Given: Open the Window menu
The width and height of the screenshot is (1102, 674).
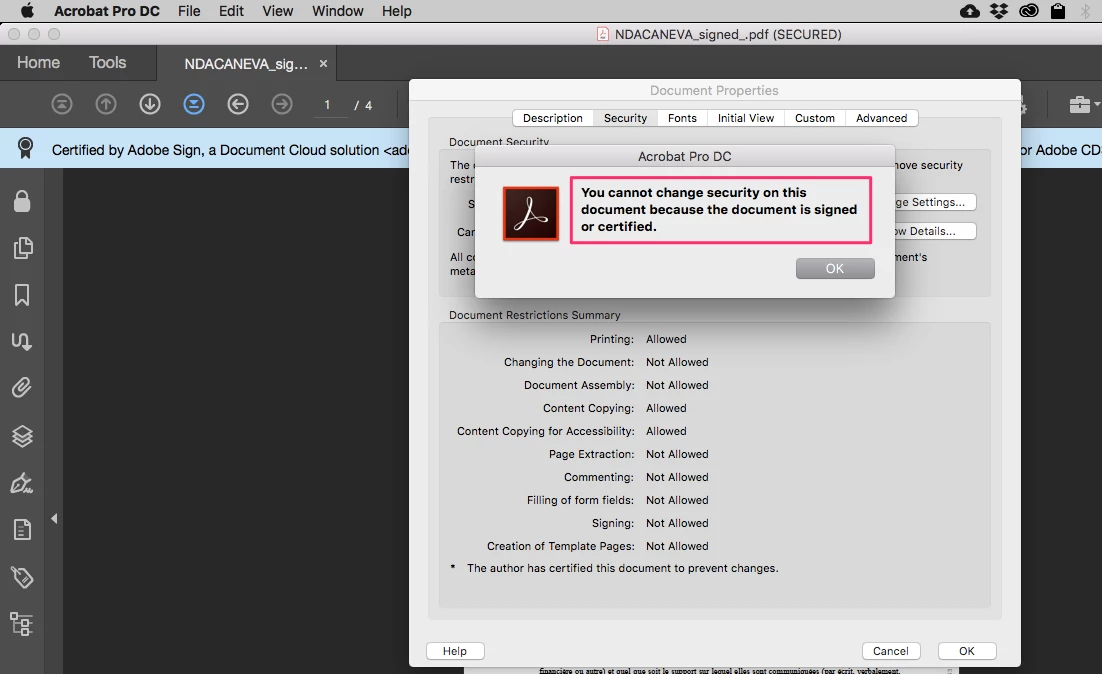Looking at the screenshot, I should pos(338,11).
